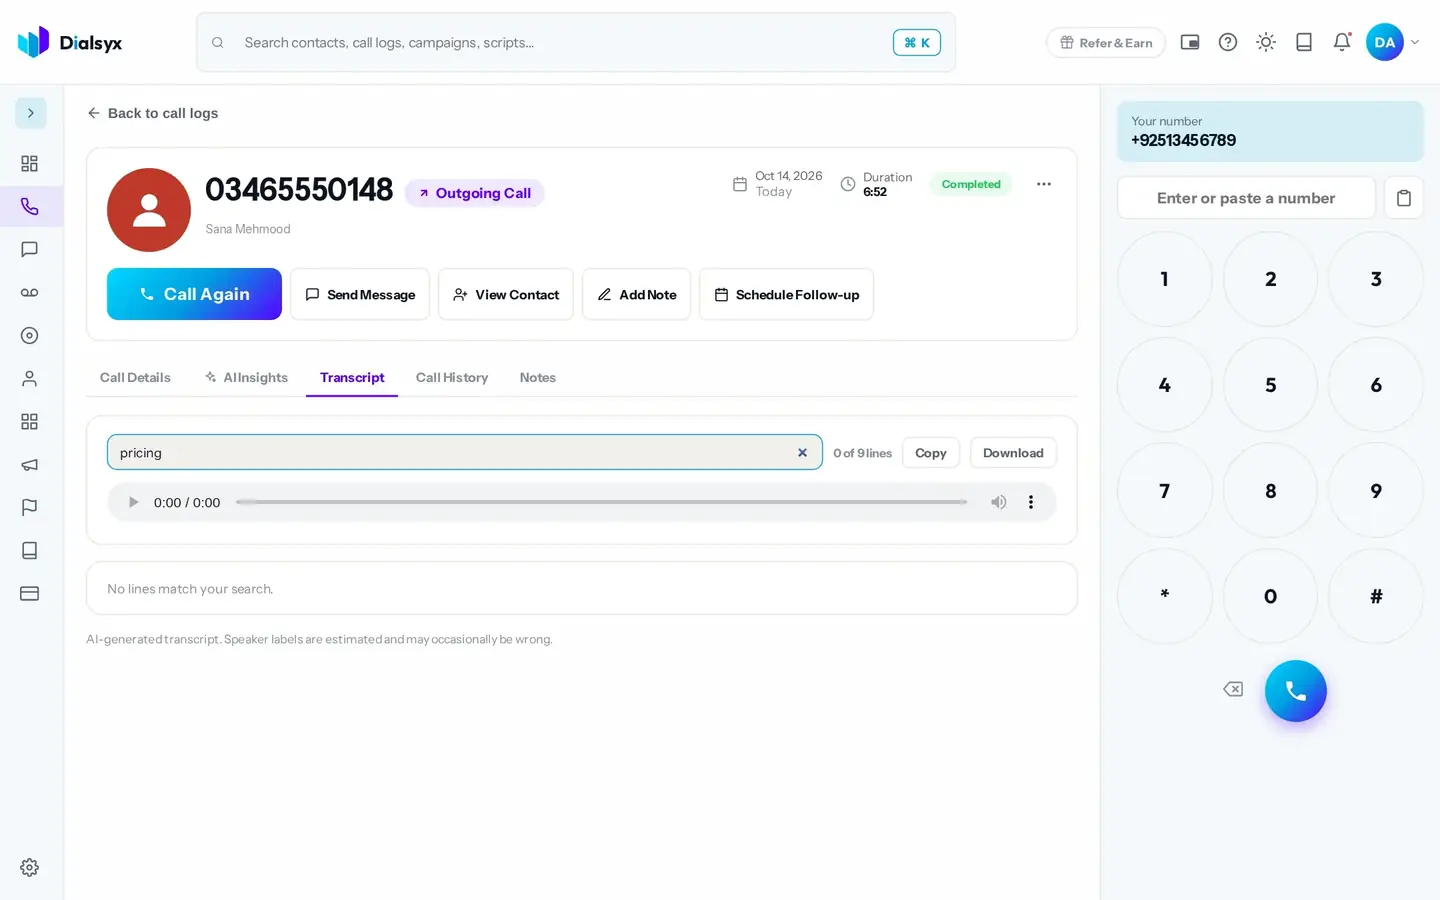Image resolution: width=1440 pixels, height=900 pixels.
Task: Open call actions three-dot menu
Action: [x=1044, y=184]
